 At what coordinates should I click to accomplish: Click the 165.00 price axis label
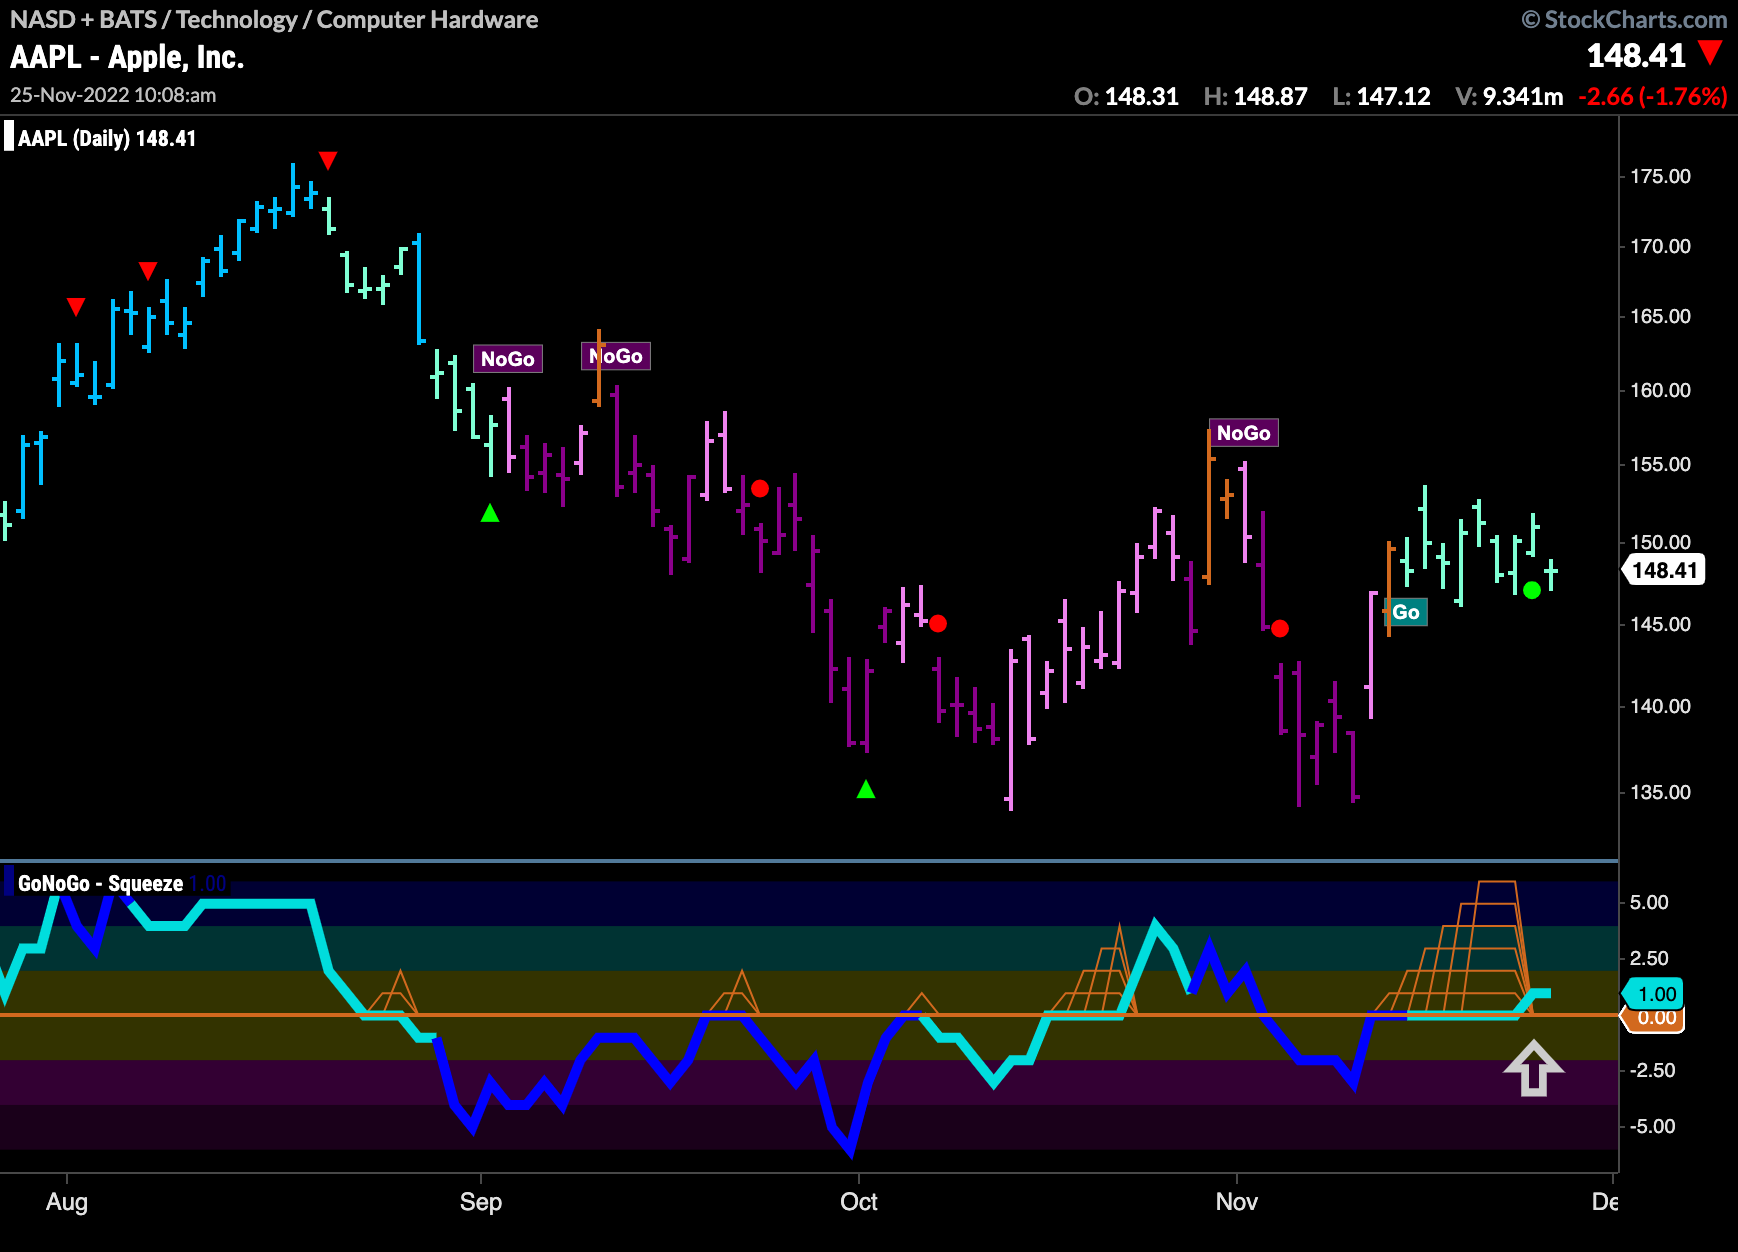pyautogui.click(x=1660, y=316)
